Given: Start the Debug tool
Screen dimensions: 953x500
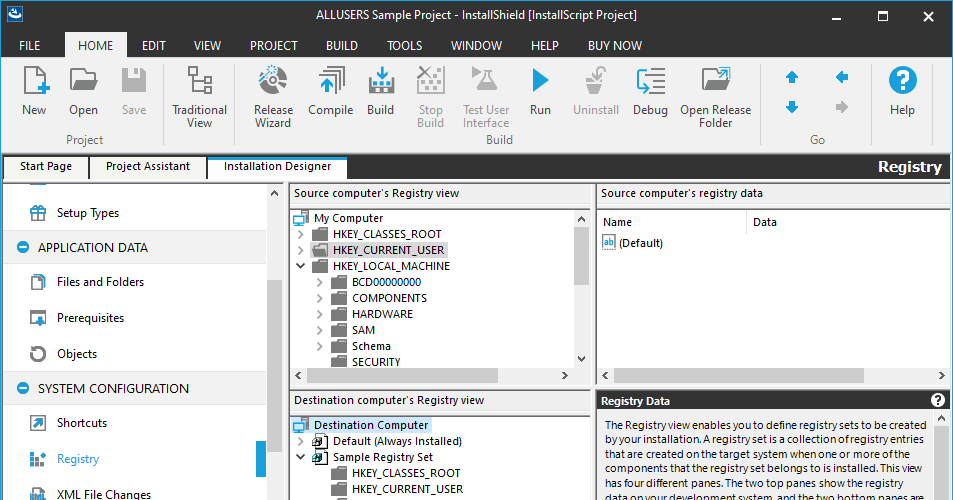Looking at the screenshot, I should [650, 91].
